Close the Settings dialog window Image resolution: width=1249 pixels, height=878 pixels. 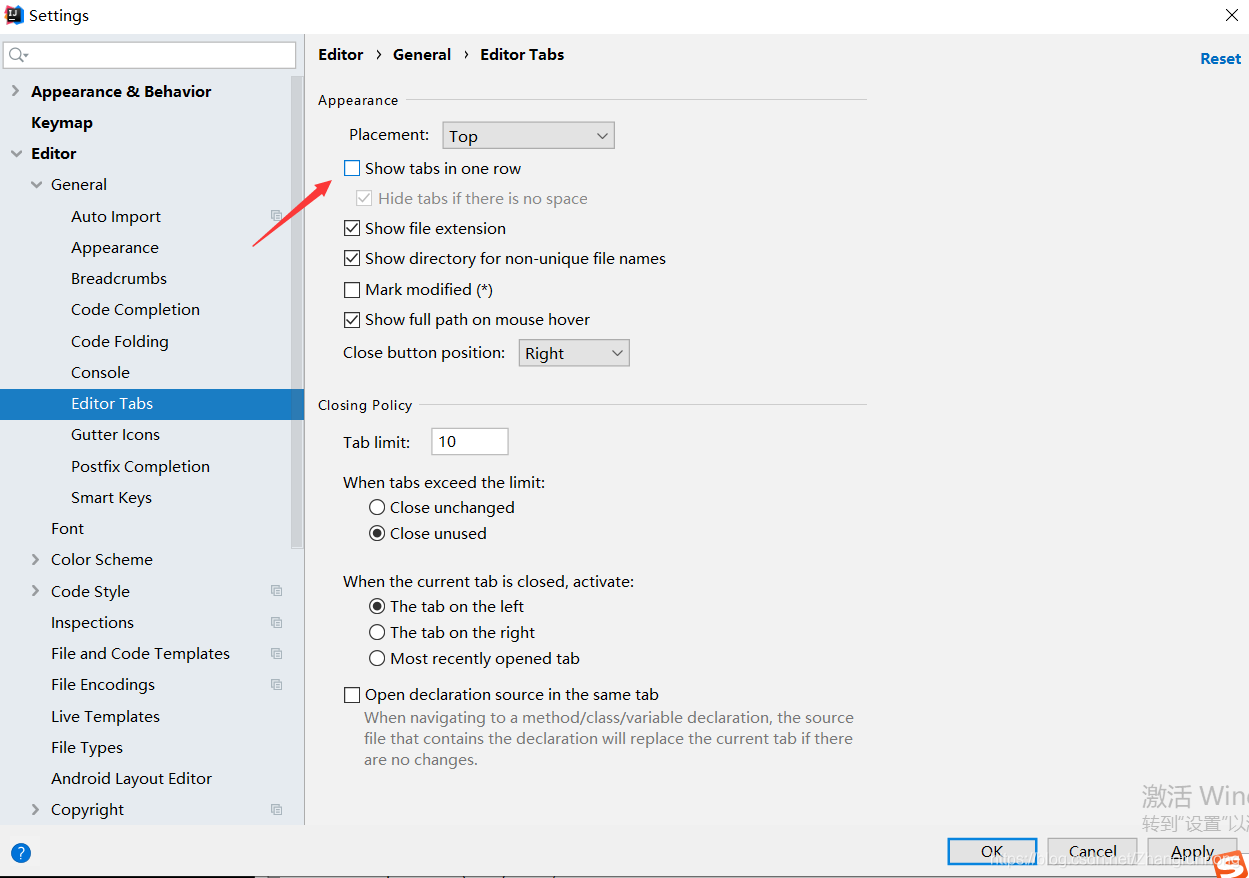pyautogui.click(x=1232, y=15)
